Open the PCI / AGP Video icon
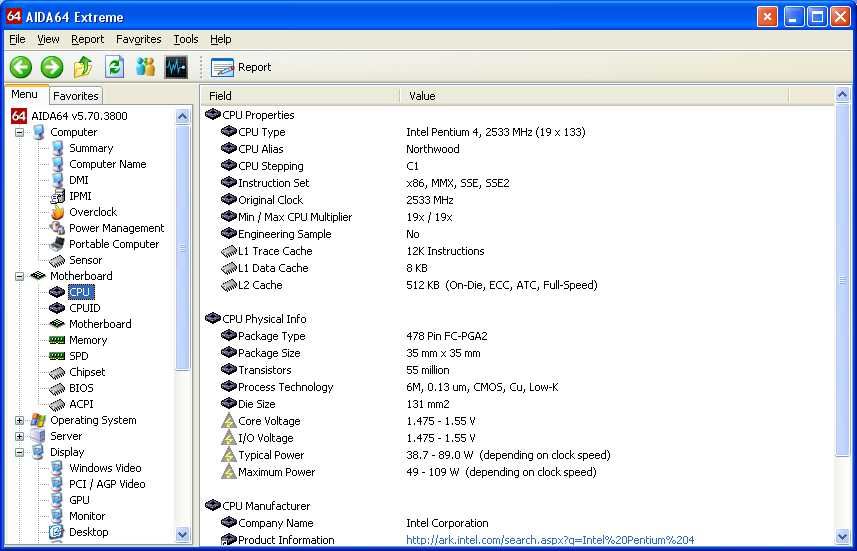The width and height of the screenshot is (857, 551). [x=57, y=484]
